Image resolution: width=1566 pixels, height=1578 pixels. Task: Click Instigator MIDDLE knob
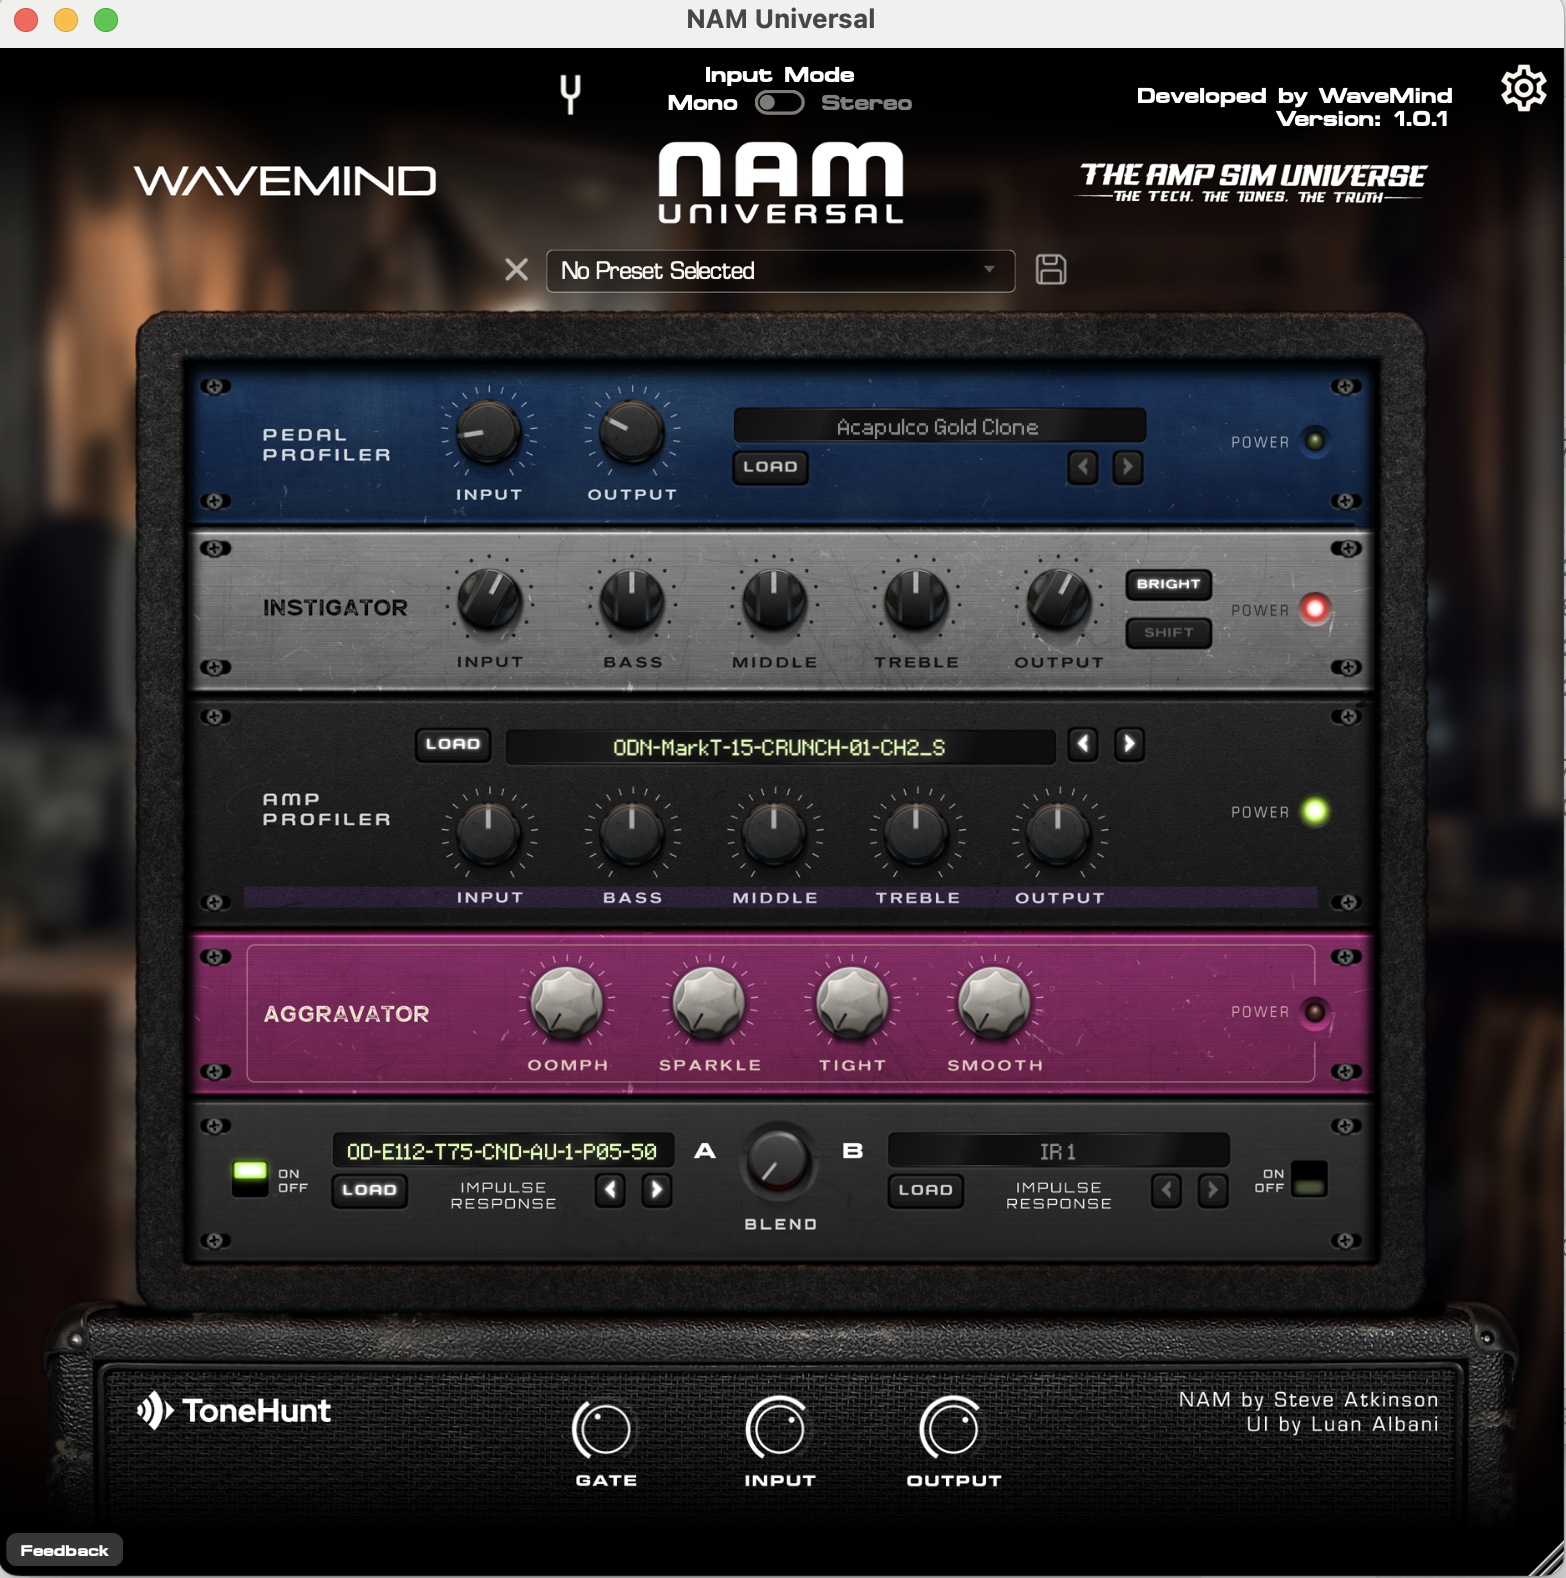click(x=774, y=600)
